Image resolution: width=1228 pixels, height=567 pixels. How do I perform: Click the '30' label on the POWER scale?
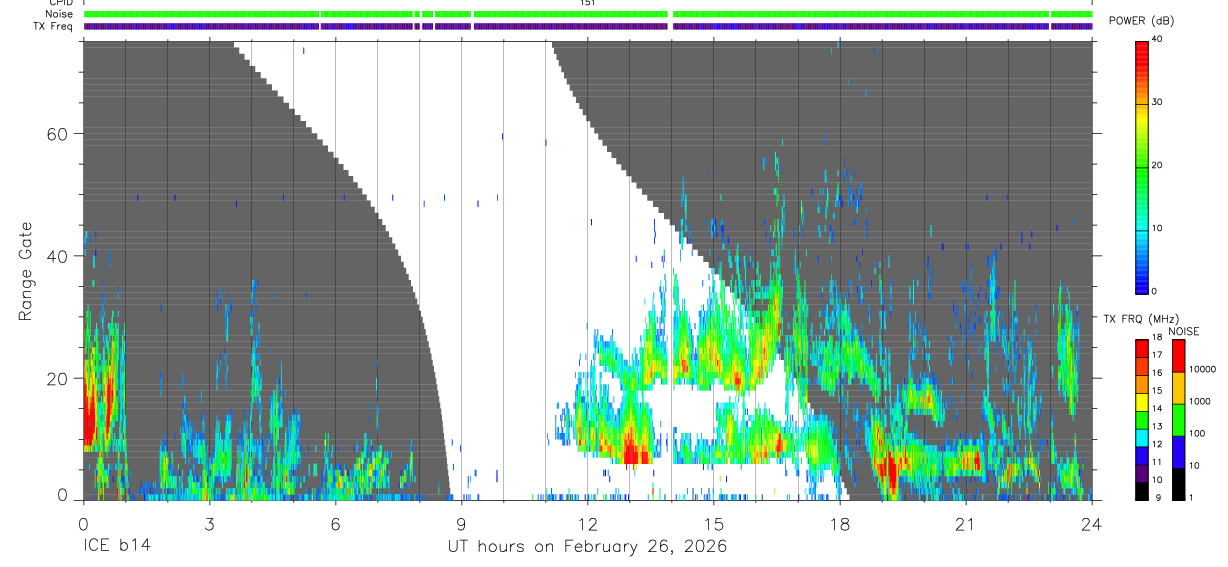tap(1157, 102)
